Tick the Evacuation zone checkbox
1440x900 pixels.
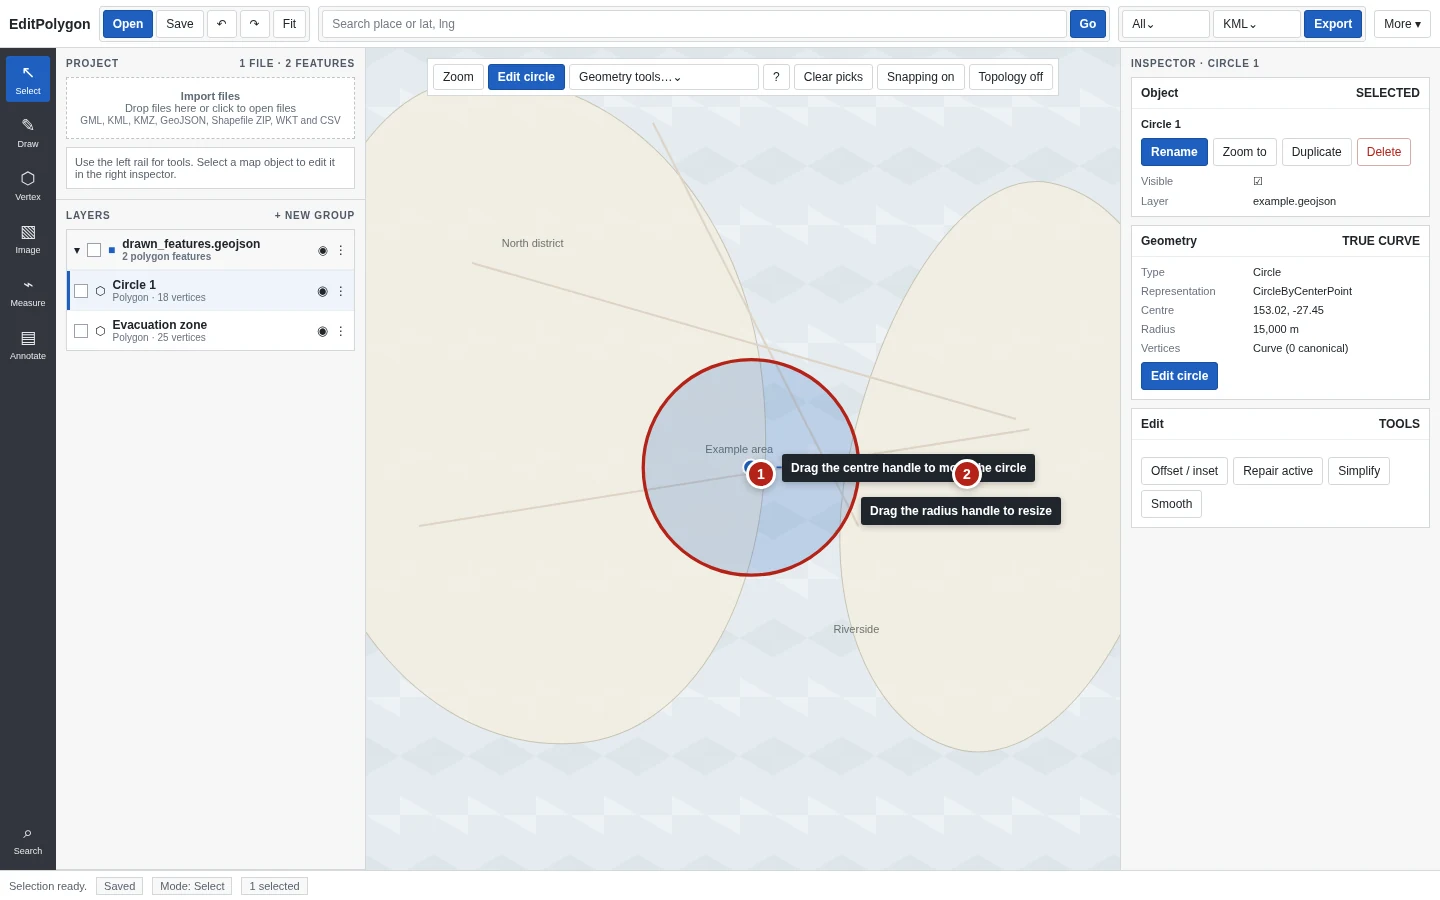coord(81,331)
